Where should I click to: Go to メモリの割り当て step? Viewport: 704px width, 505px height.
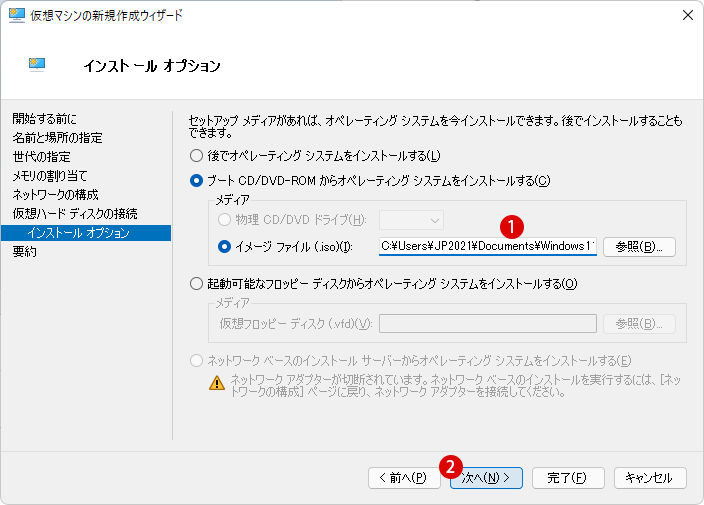click(x=50, y=176)
